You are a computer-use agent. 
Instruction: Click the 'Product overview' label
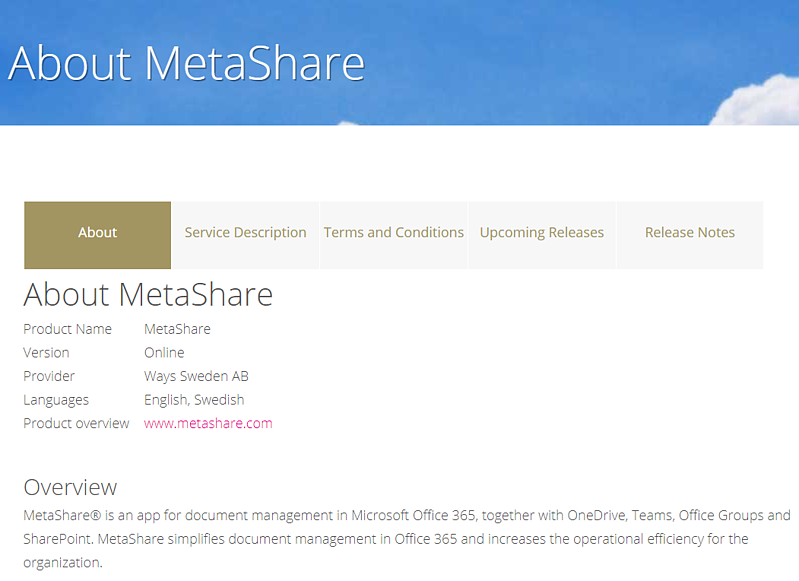[x=76, y=423]
